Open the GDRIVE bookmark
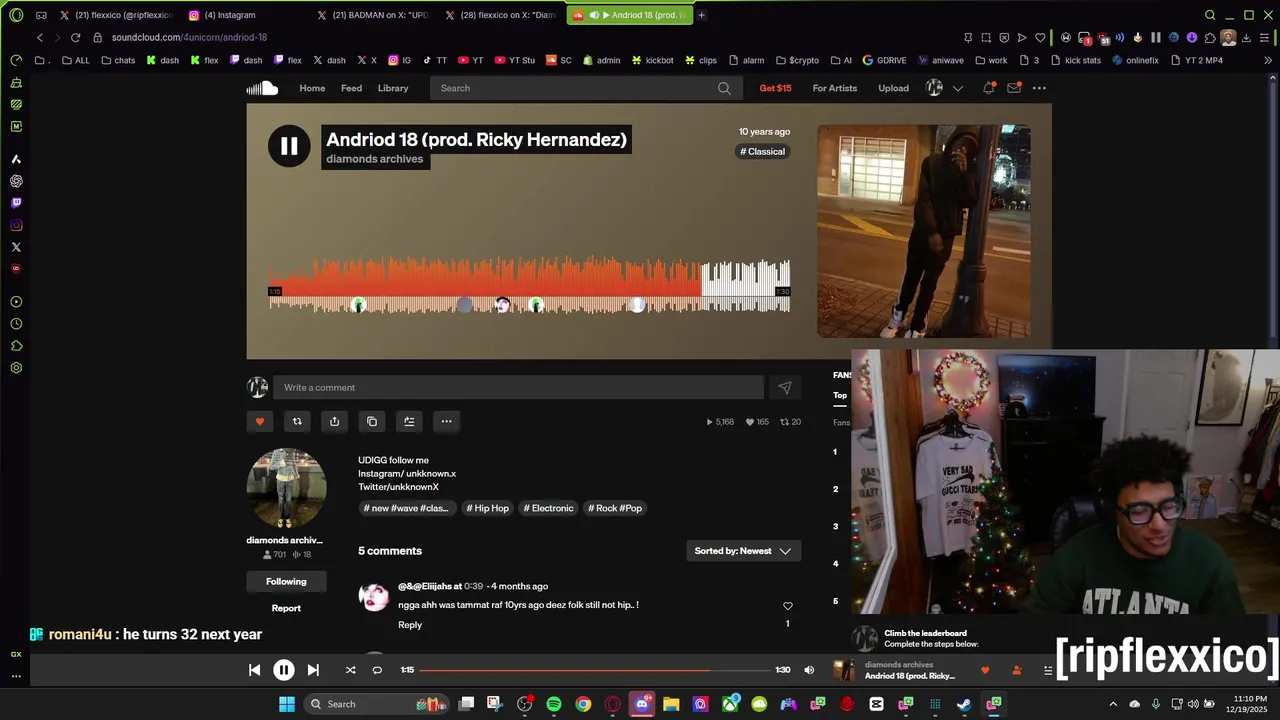Screen dimensions: 1280x720 (x=883, y=60)
